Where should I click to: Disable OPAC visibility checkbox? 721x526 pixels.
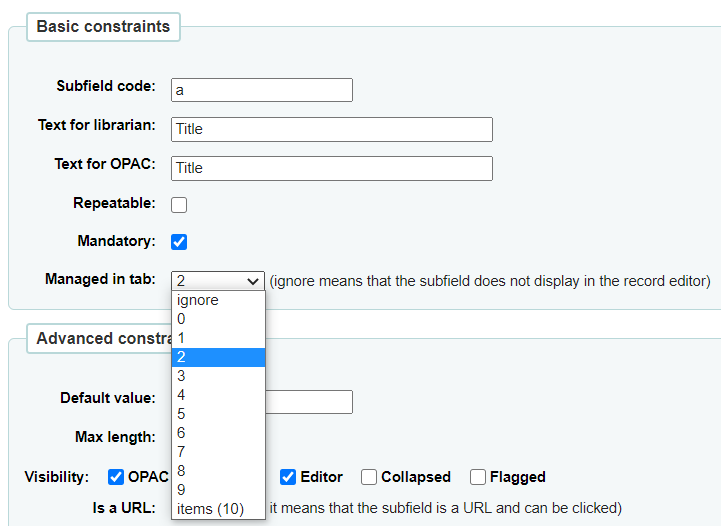coord(116,477)
